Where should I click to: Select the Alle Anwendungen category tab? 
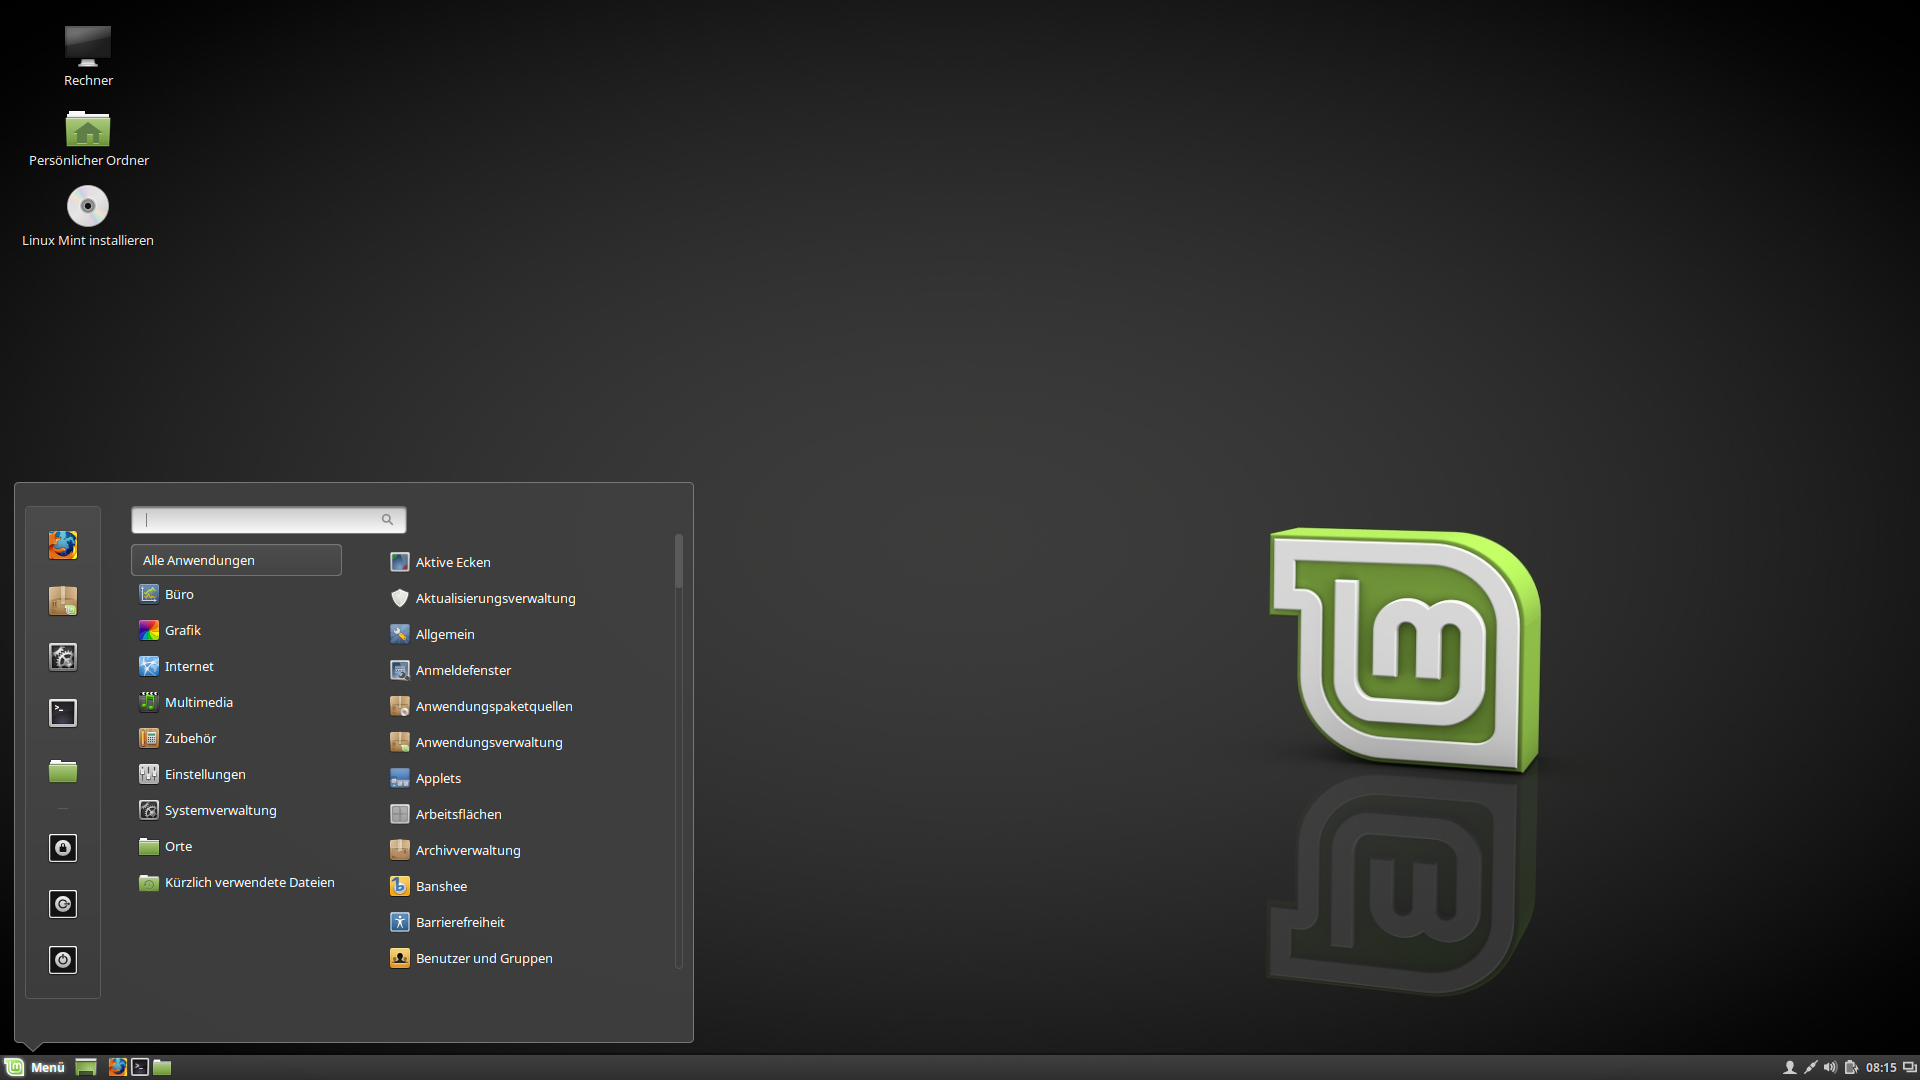point(235,559)
